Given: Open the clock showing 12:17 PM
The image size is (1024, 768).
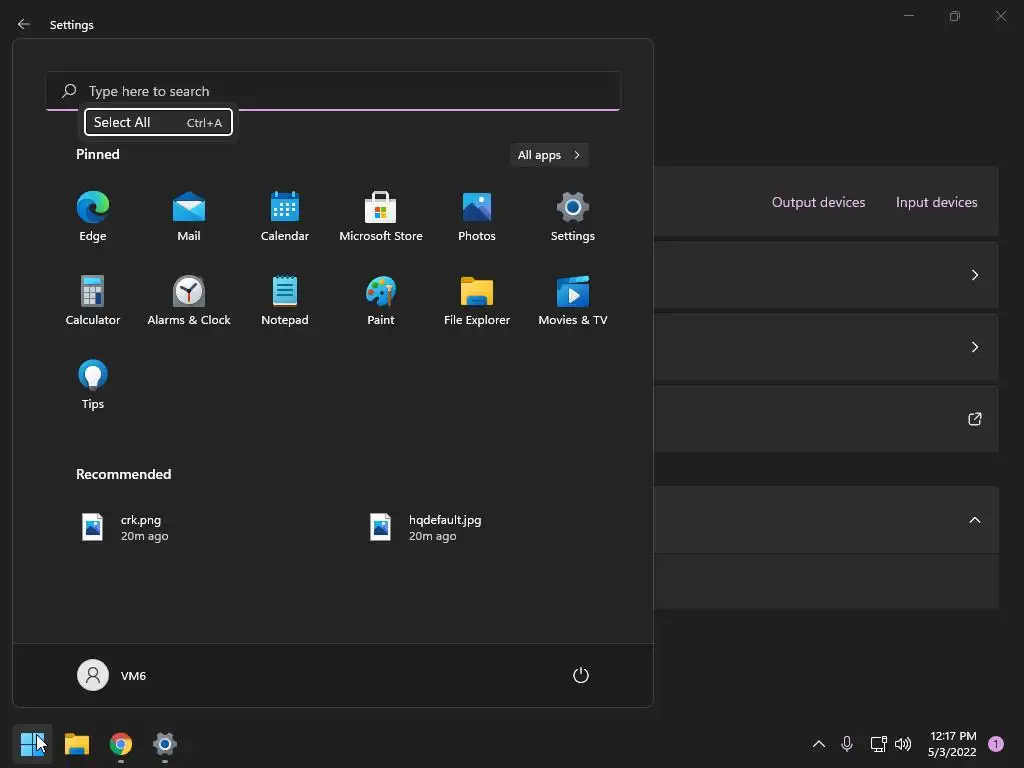Looking at the screenshot, I should [952, 744].
